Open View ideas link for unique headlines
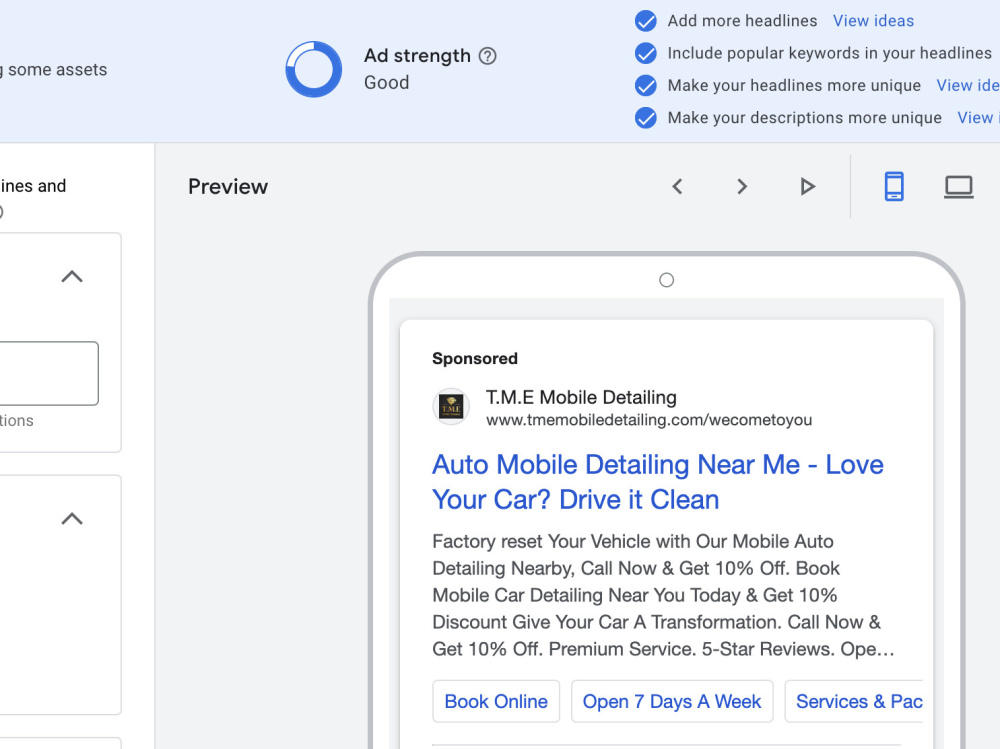The width and height of the screenshot is (1000, 749). [967, 85]
